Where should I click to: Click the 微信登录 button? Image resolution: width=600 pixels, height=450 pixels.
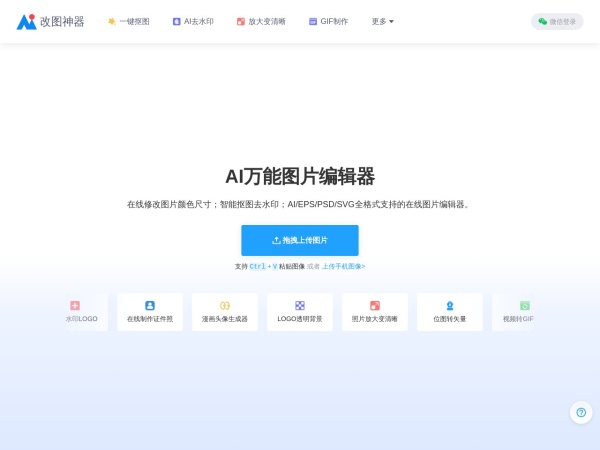pos(557,21)
